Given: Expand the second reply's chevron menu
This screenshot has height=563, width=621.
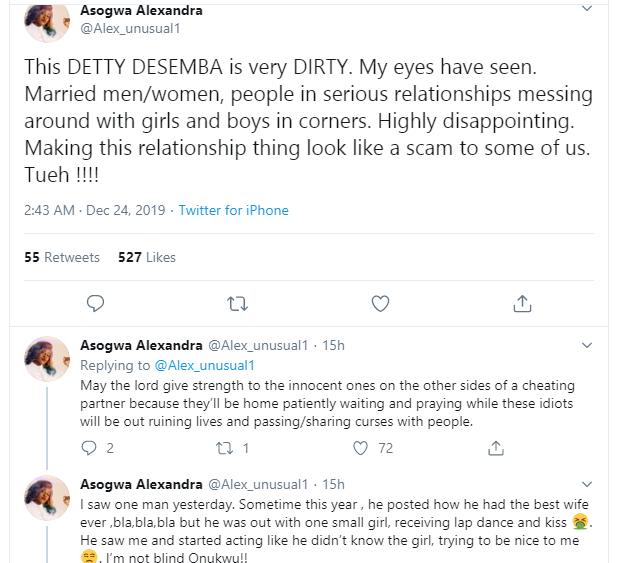Looking at the screenshot, I should pyautogui.click(x=588, y=484).
